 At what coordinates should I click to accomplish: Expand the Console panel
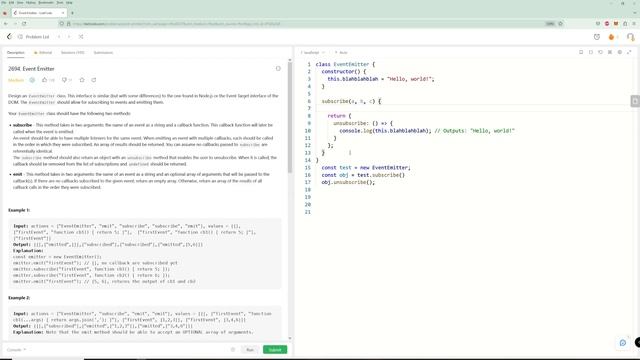point(16,350)
